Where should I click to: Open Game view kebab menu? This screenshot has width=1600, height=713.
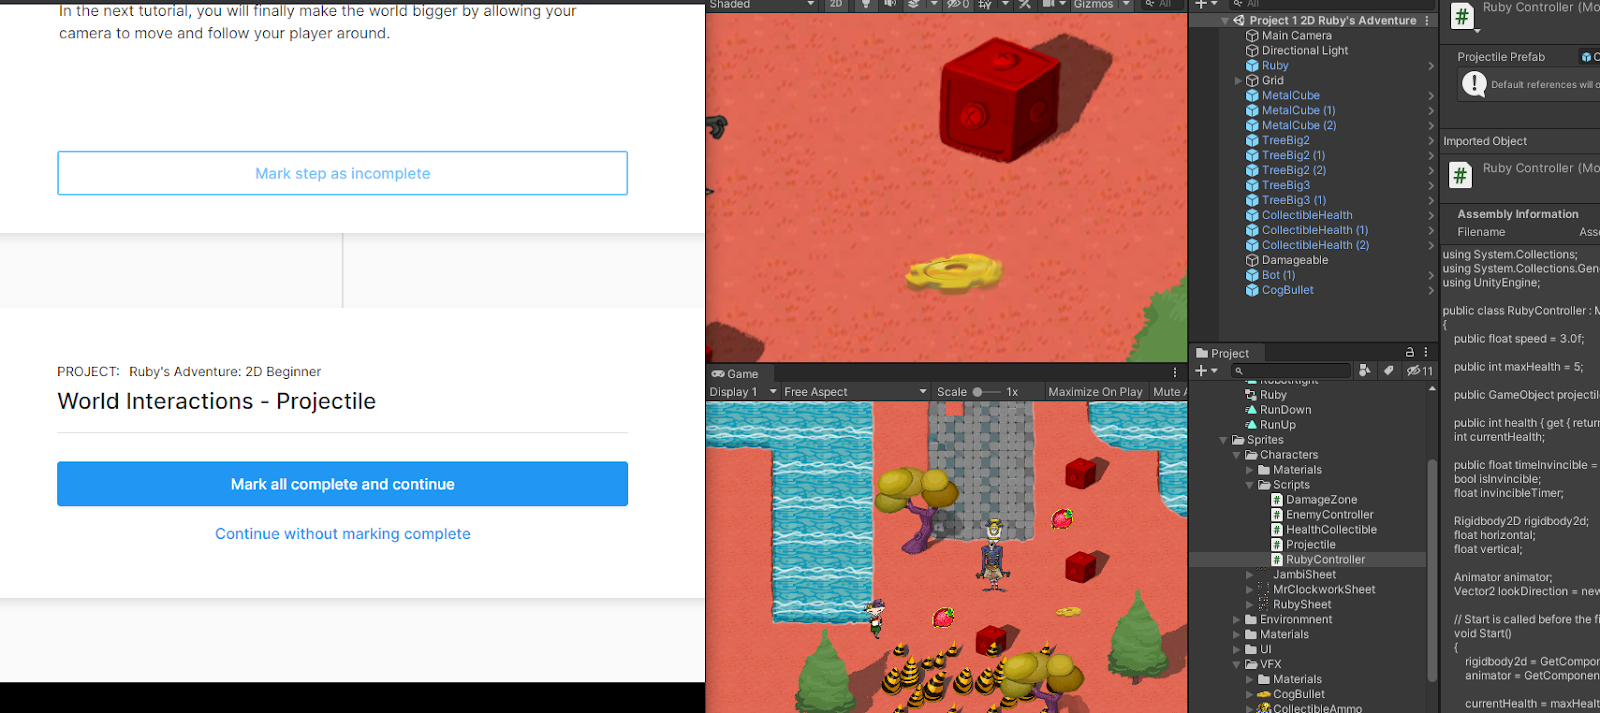pos(1175,373)
